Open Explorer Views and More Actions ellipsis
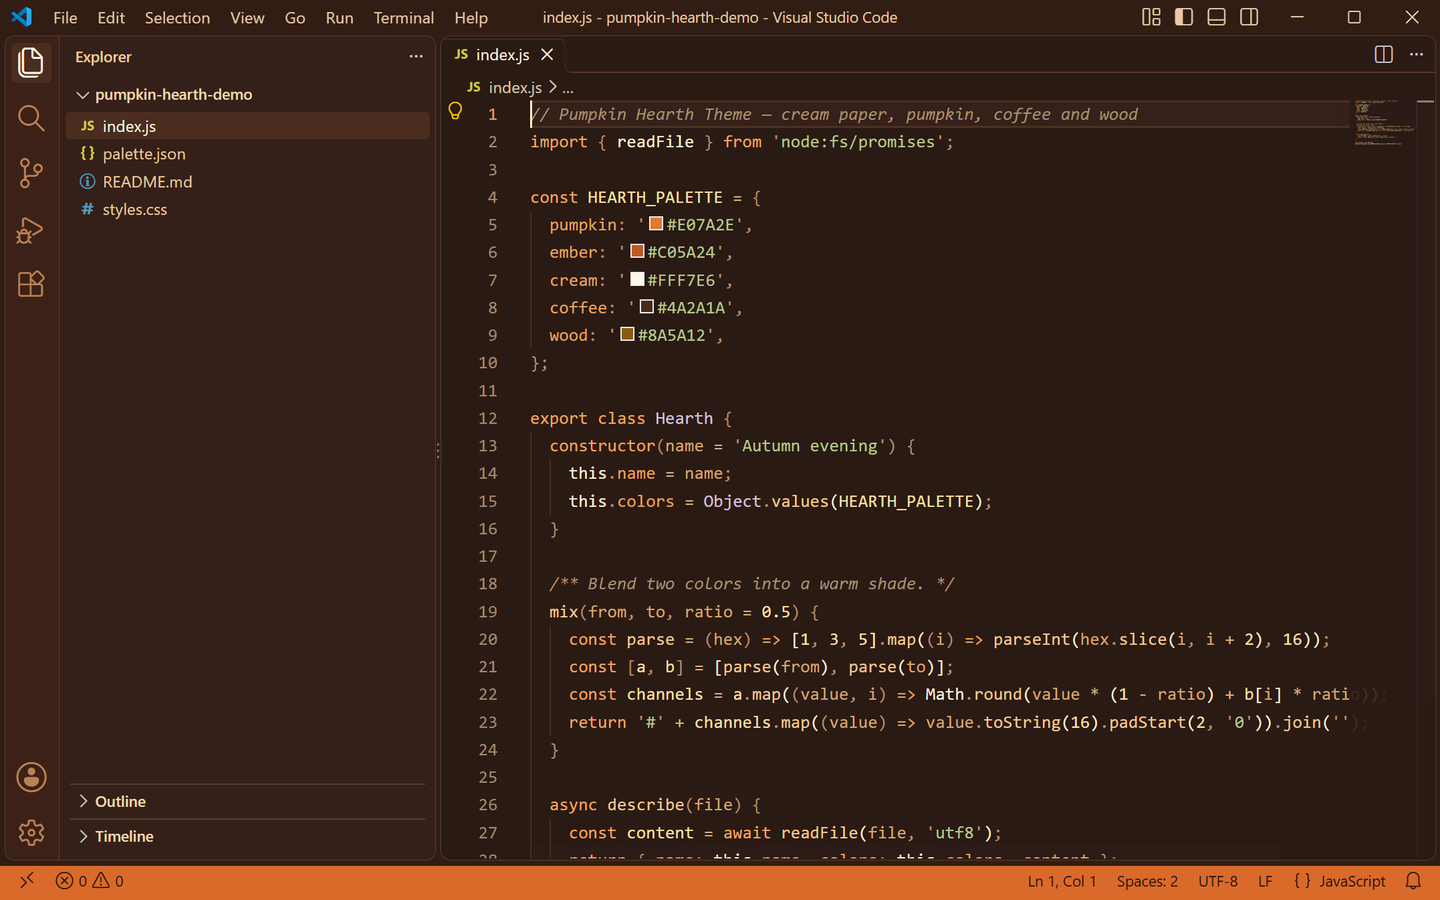 pyautogui.click(x=416, y=57)
